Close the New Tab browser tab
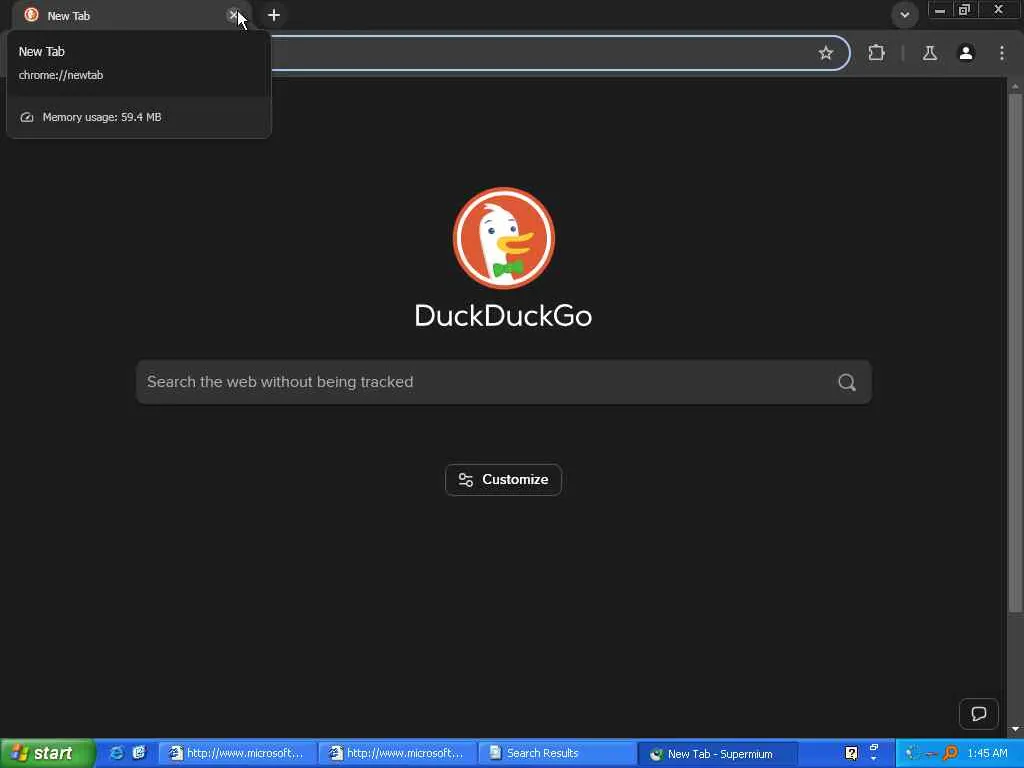The image size is (1024, 768). click(x=233, y=14)
